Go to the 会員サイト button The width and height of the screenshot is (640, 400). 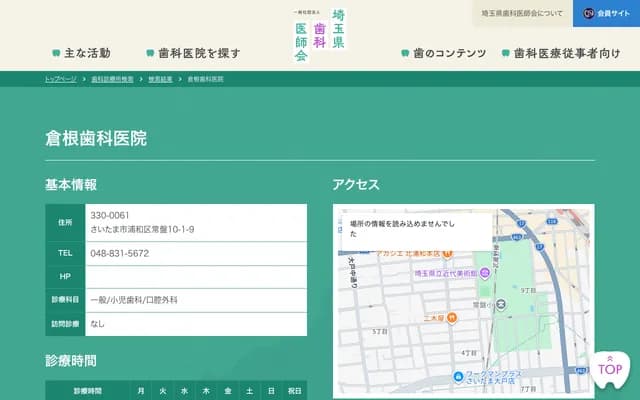pyautogui.click(x=607, y=13)
